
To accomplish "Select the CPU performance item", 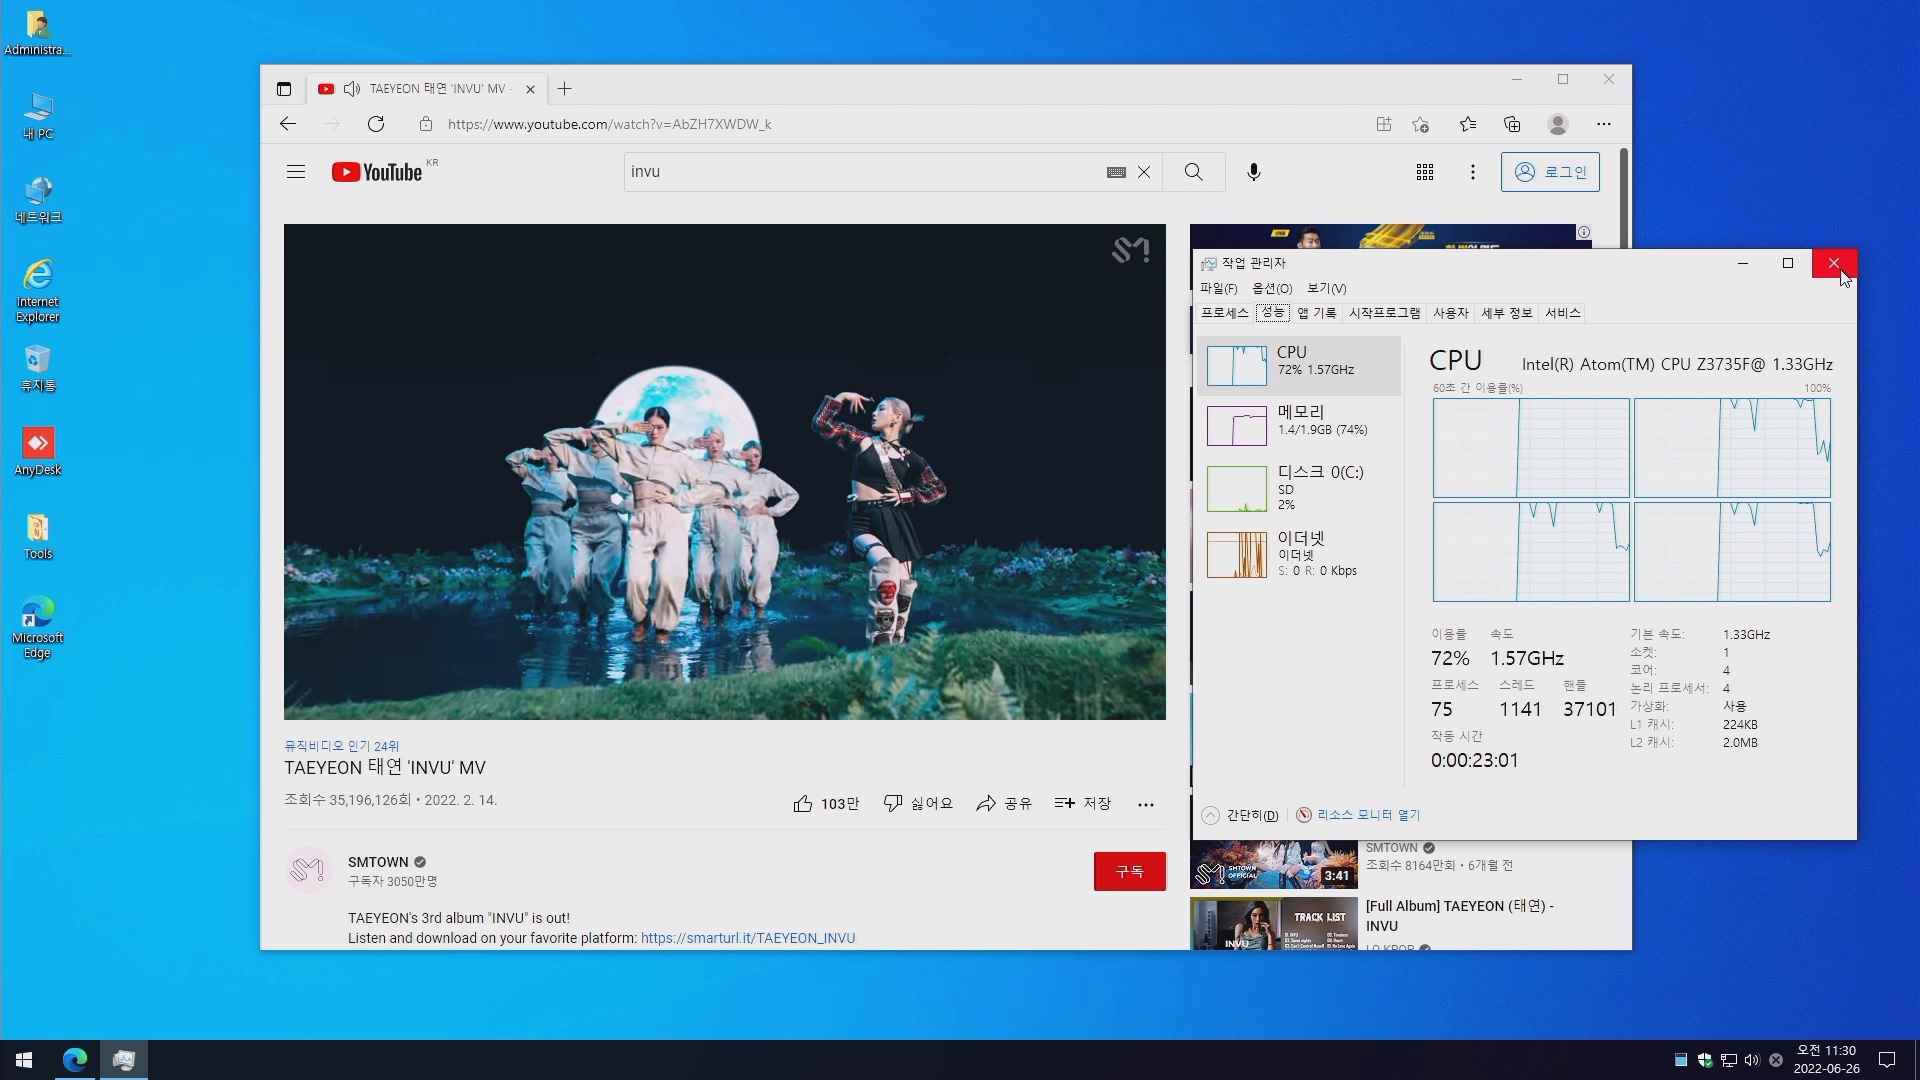I will click(x=1299, y=365).
